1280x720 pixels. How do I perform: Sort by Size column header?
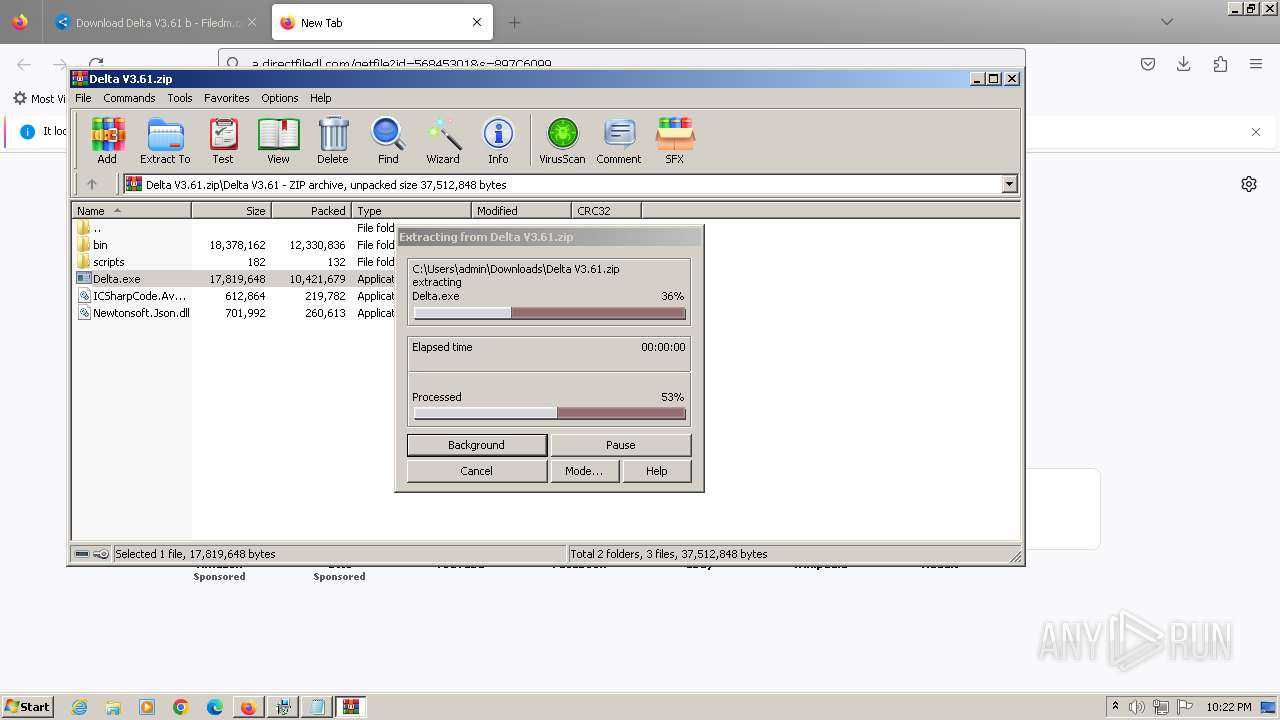point(231,210)
